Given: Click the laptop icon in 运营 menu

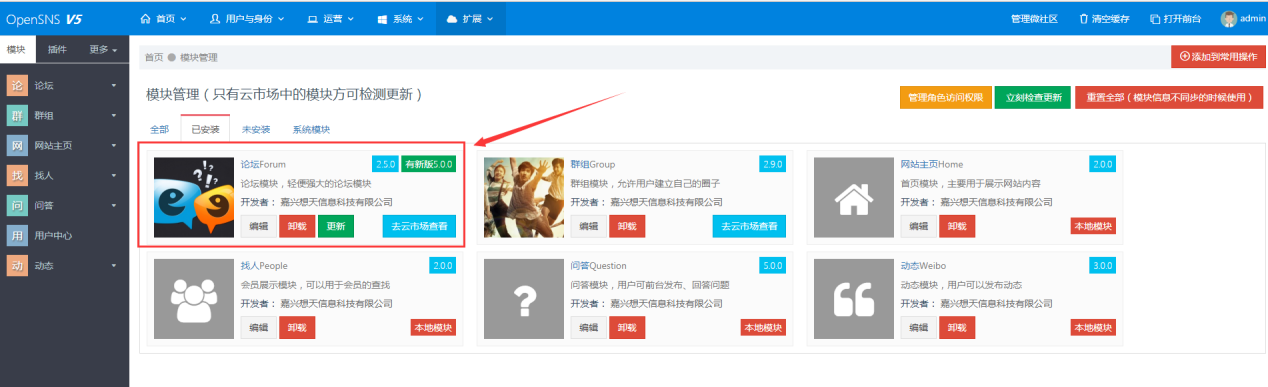Looking at the screenshot, I should 313,18.
